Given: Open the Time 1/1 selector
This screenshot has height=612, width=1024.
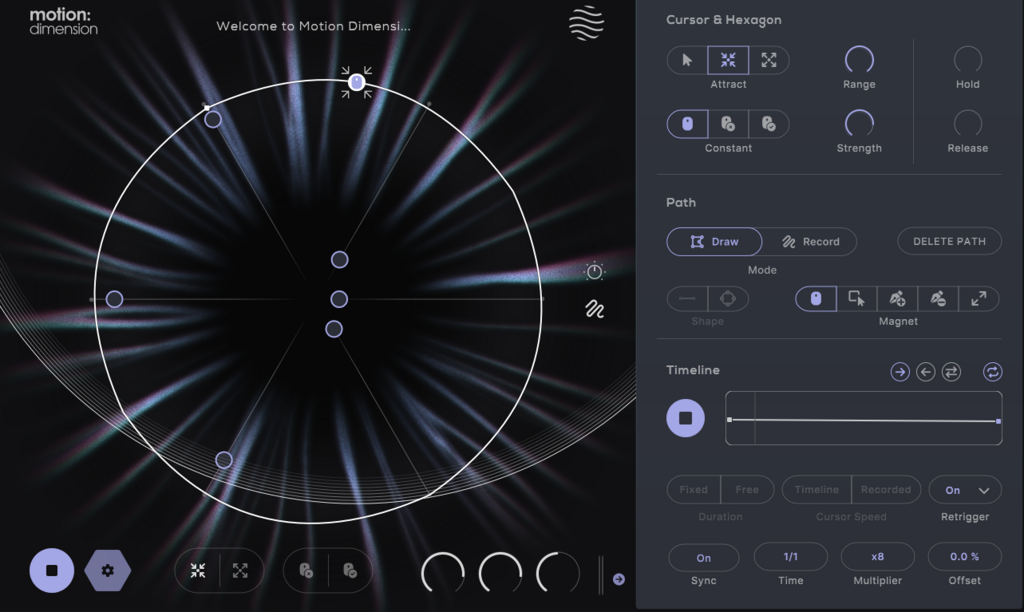Looking at the screenshot, I should point(791,557).
